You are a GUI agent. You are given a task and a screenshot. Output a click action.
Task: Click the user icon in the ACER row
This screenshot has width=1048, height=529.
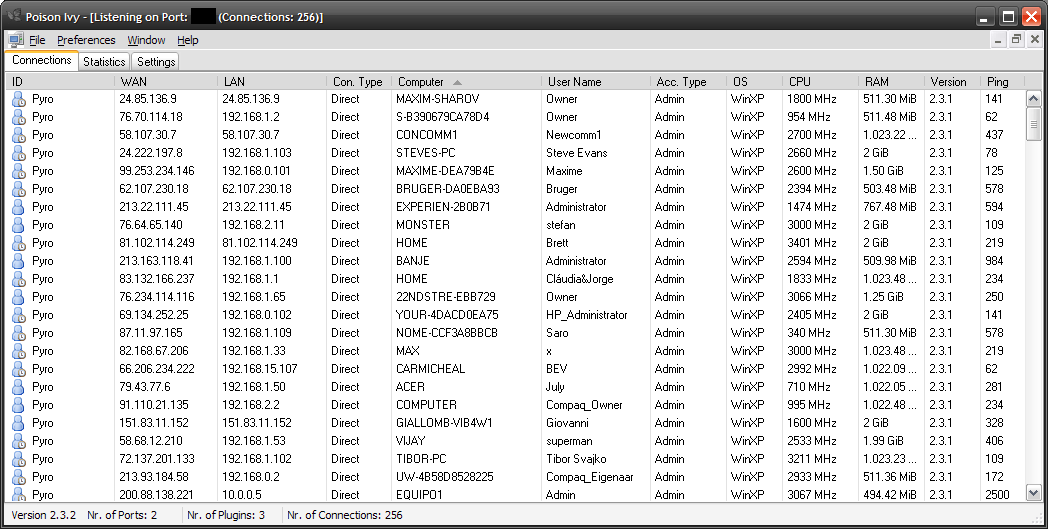[19, 387]
